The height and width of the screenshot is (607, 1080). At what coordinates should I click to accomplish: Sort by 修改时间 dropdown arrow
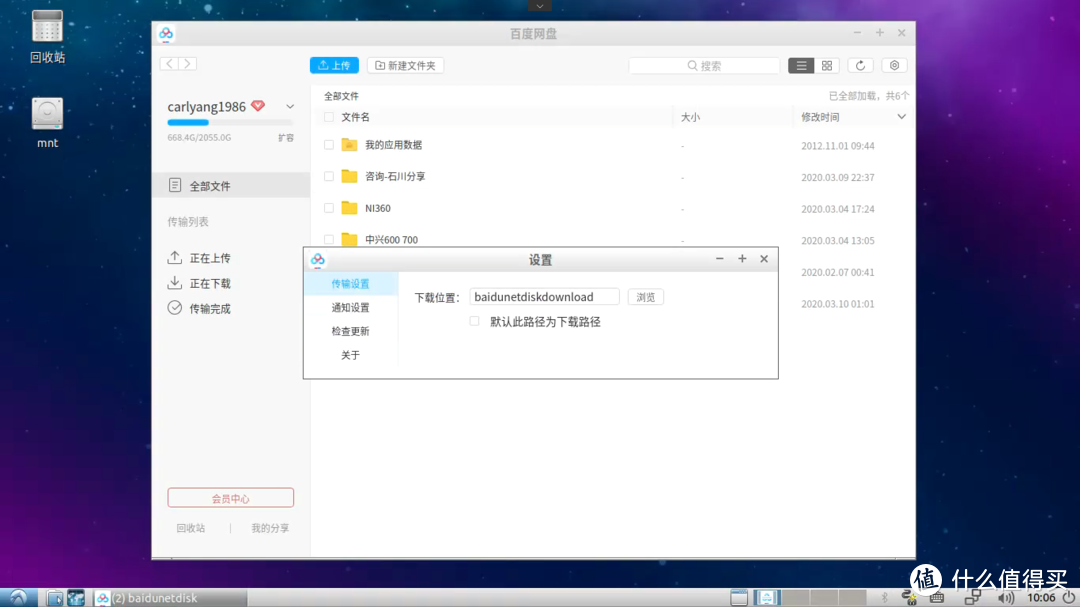(x=901, y=117)
